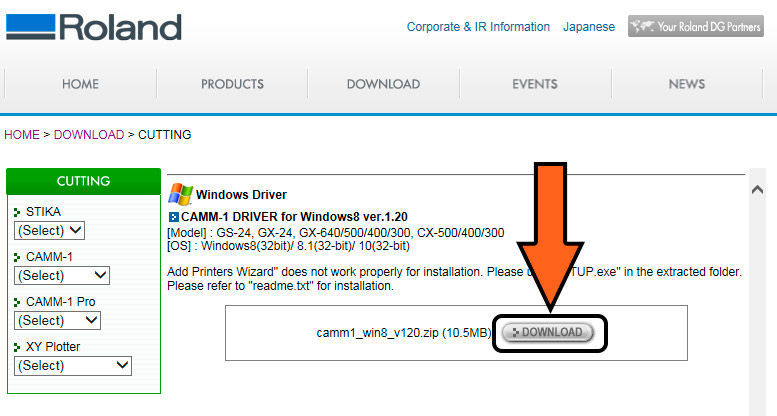The image size is (777, 416).
Task: Switch to the Japanese site link
Action: coord(589,27)
